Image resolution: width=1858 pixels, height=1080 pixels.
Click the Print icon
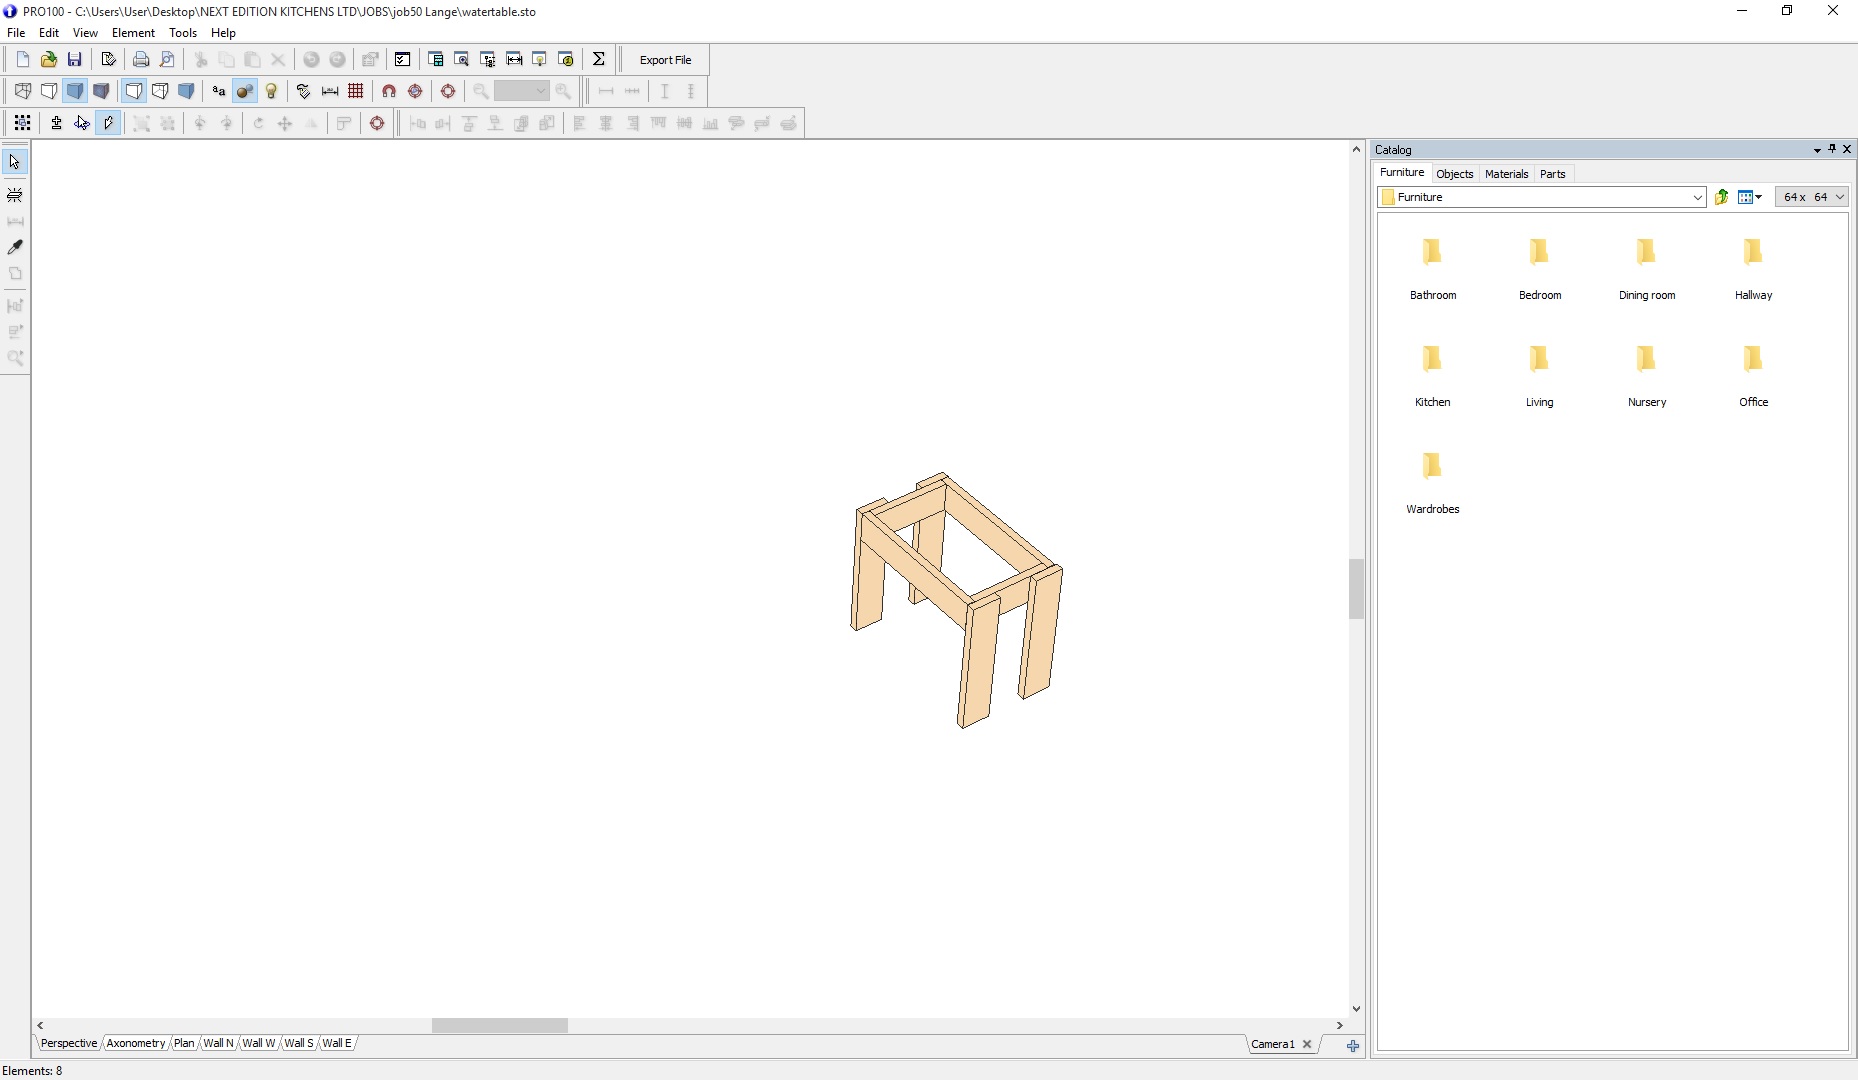tap(141, 60)
